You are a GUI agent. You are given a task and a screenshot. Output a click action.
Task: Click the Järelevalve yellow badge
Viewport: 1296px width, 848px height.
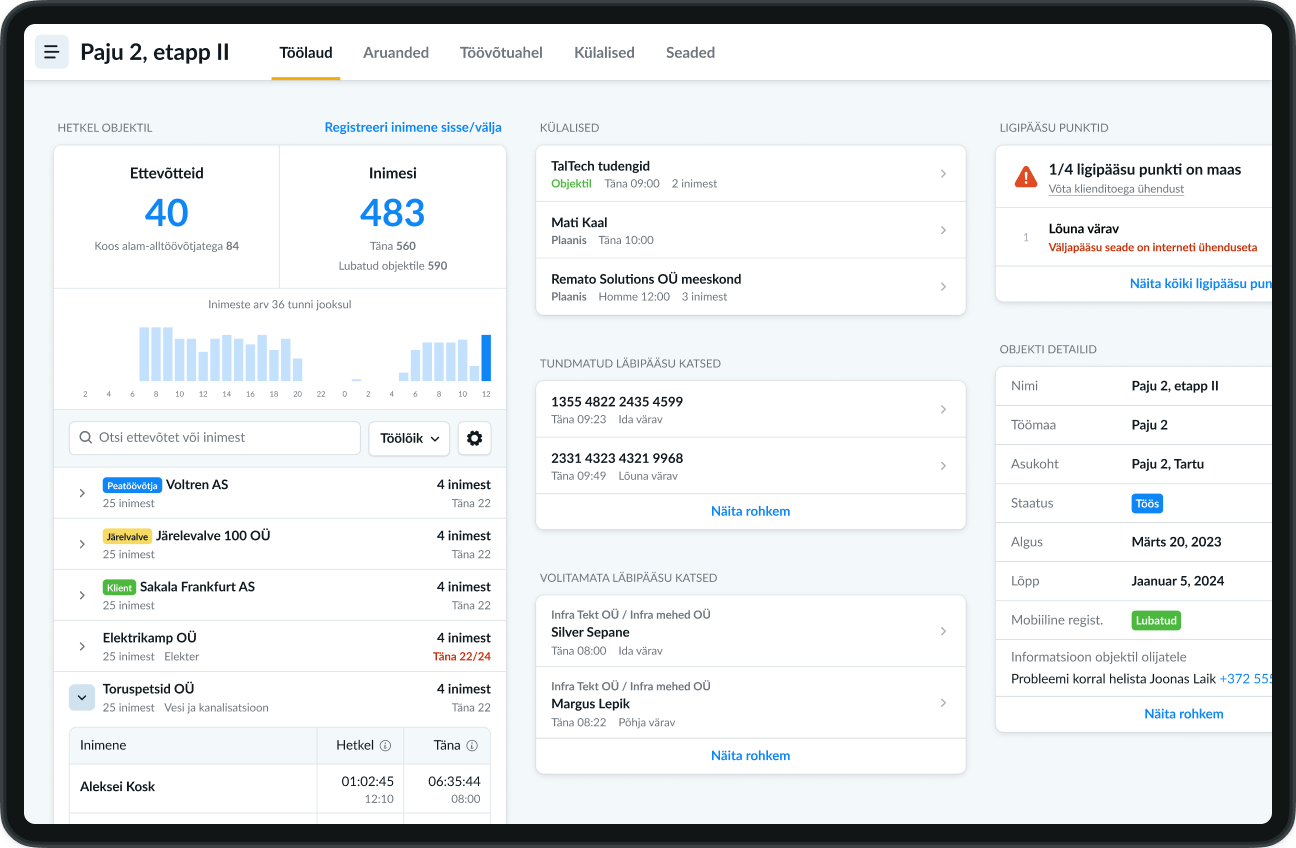pyautogui.click(x=127, y=536)
